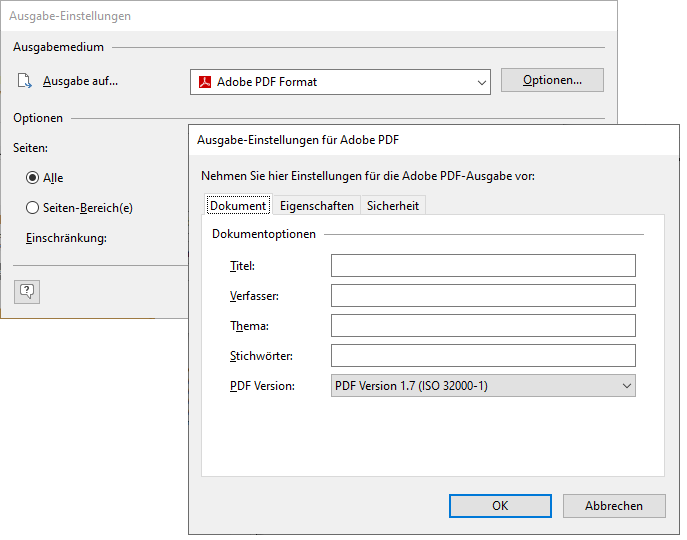This screenshot has width=687, height=540.
Task: Click the Adobe PDF logo icon
Action: pyautogui.click(x=205, y=82)
